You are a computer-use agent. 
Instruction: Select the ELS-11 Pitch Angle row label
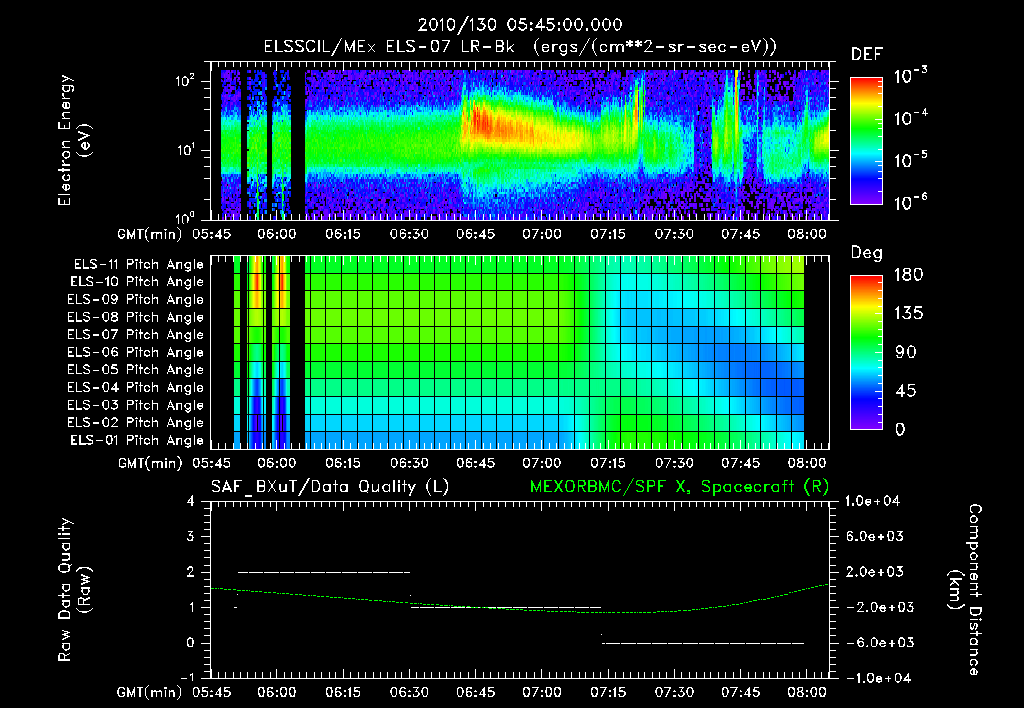pos(138,265)
